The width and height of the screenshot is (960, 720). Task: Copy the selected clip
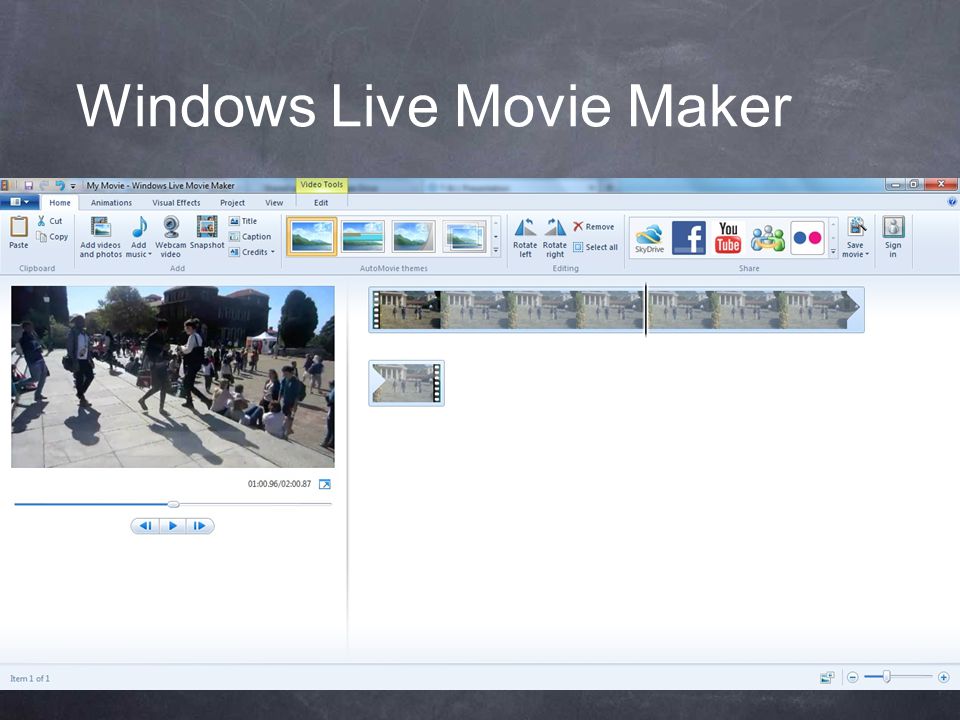tap(52, 236)
